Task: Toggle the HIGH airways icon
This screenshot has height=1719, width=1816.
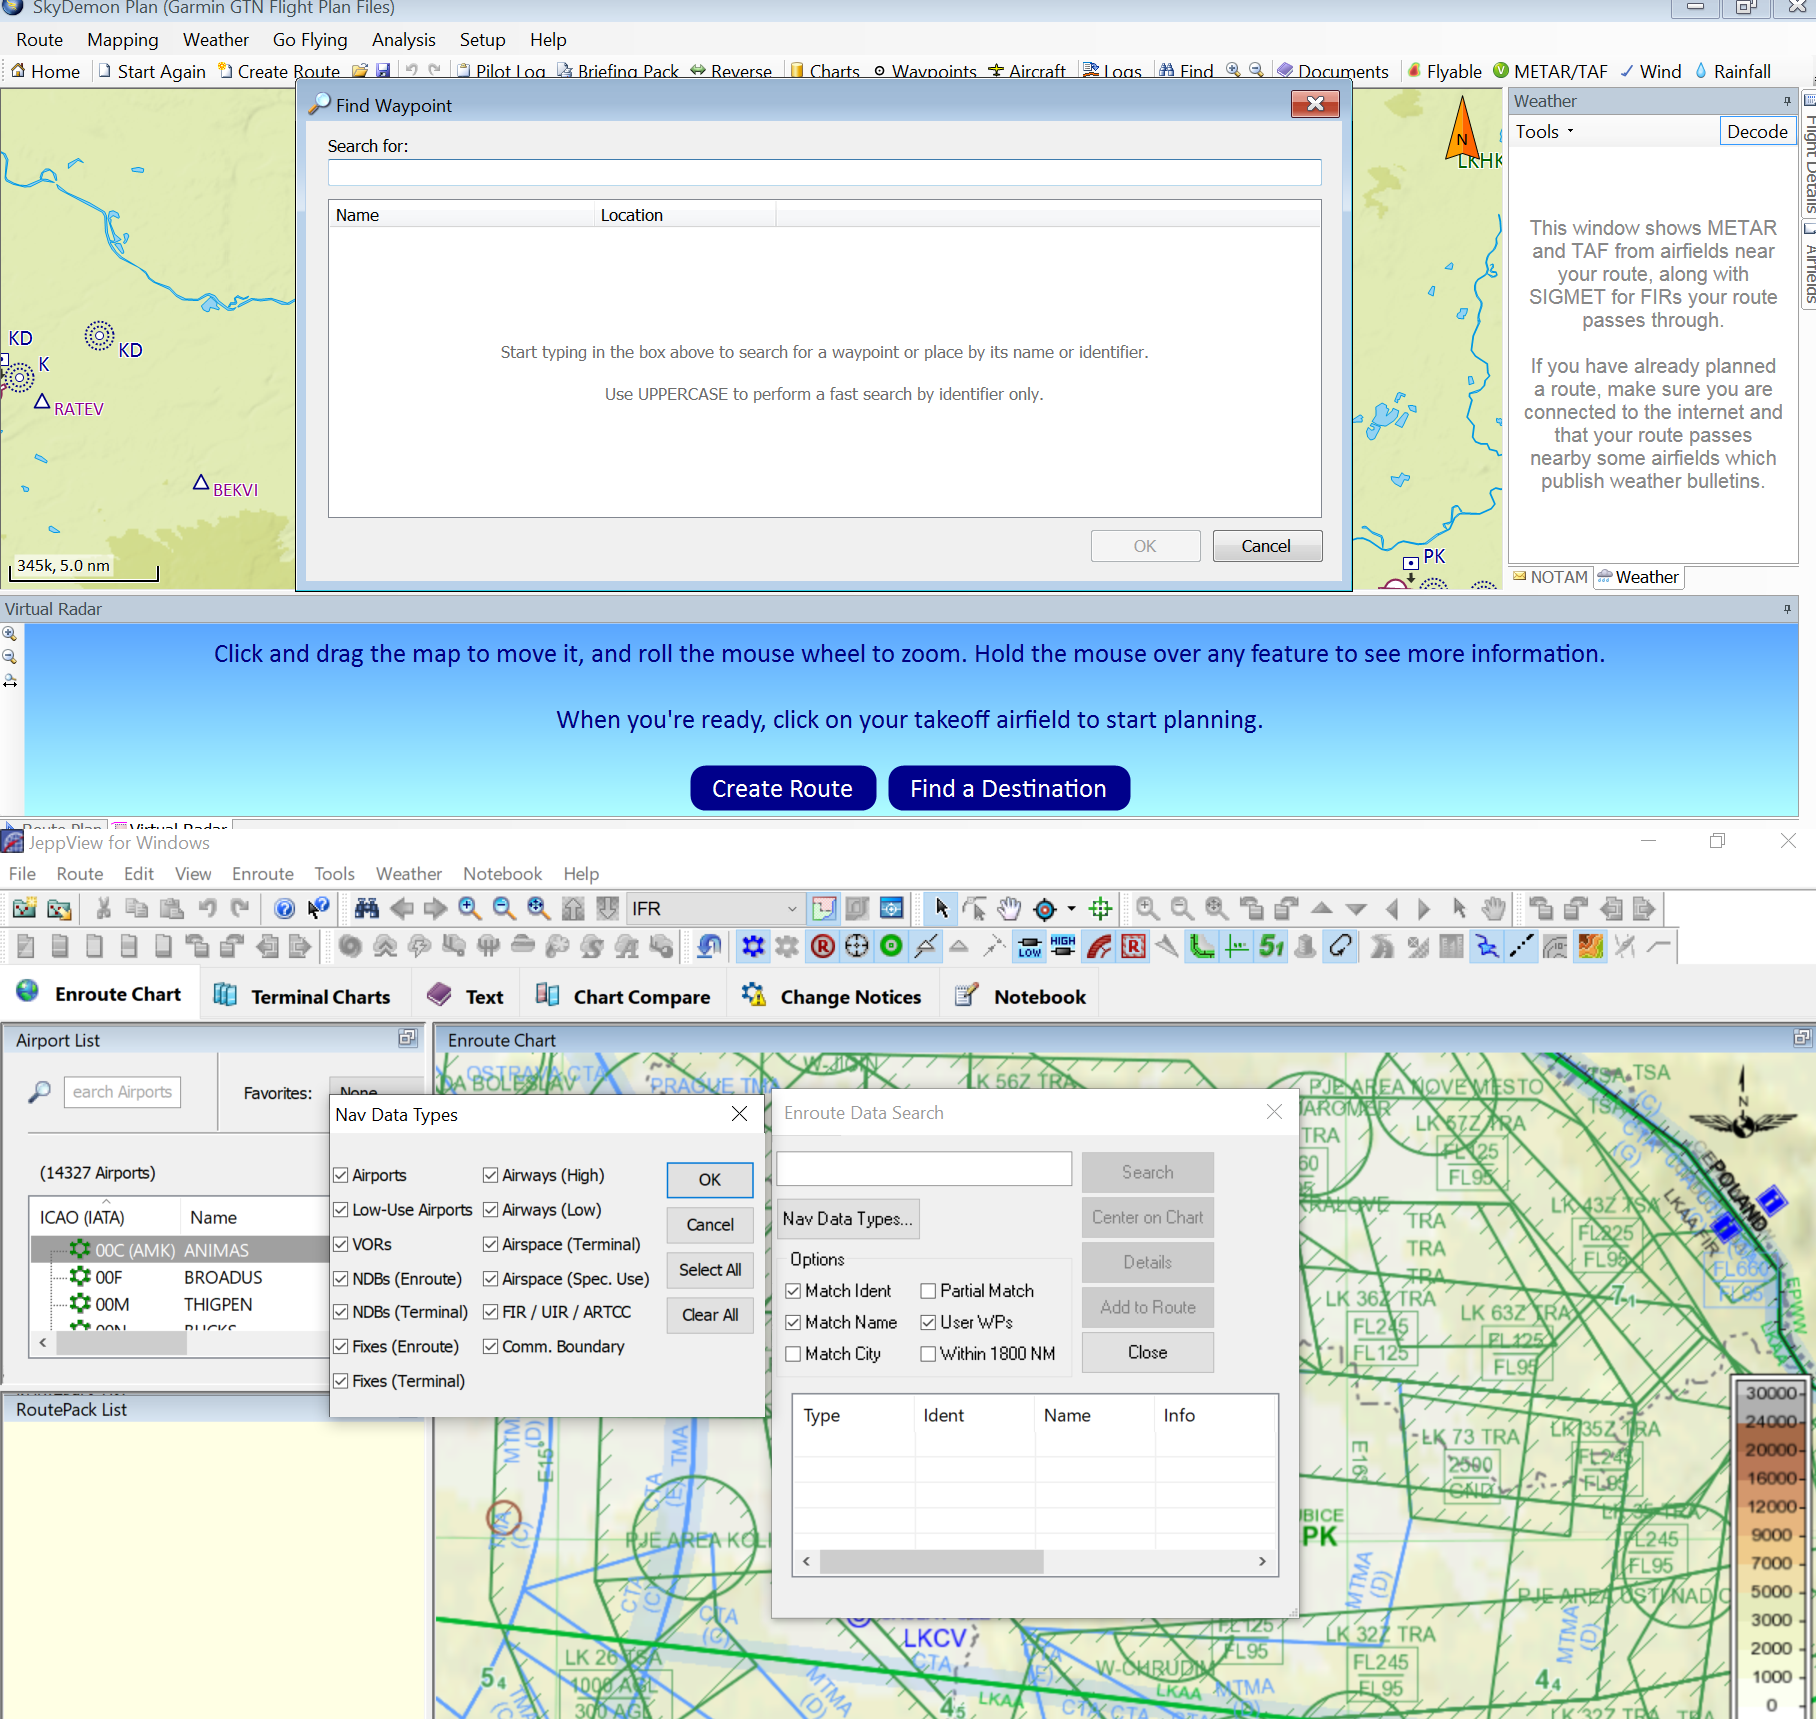Action: [1063, 946]
